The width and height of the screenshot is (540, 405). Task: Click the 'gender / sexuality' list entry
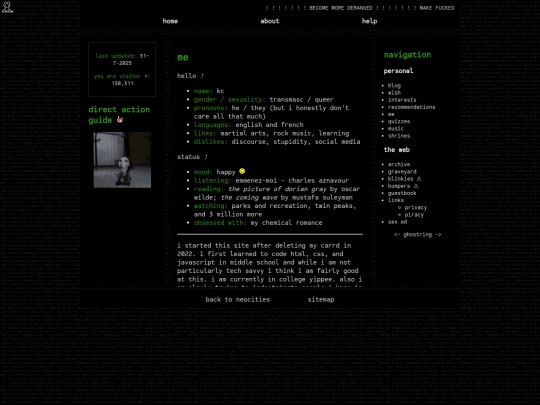pyautogui.click(x=263, y=100)
